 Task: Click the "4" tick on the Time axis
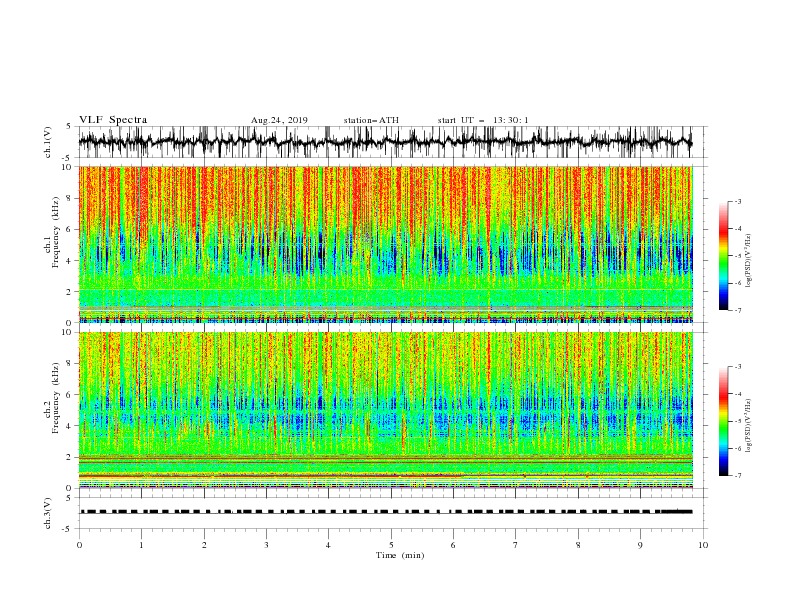coord(328,545)
